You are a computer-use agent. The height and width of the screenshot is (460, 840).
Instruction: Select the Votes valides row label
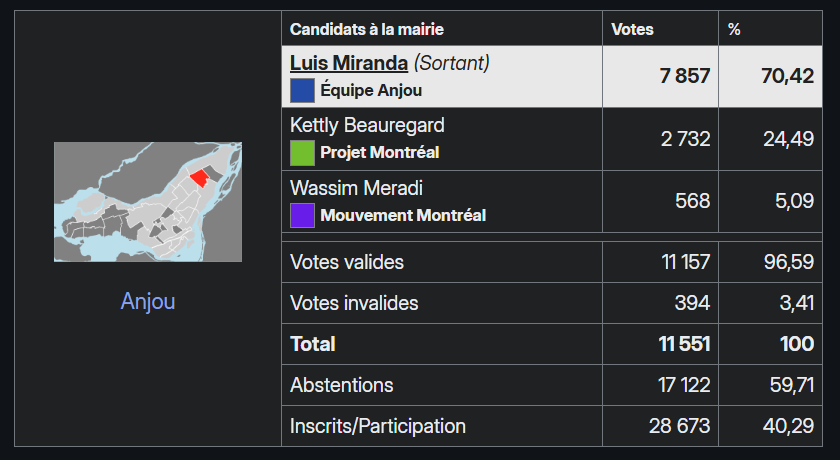tap(347, 262)
